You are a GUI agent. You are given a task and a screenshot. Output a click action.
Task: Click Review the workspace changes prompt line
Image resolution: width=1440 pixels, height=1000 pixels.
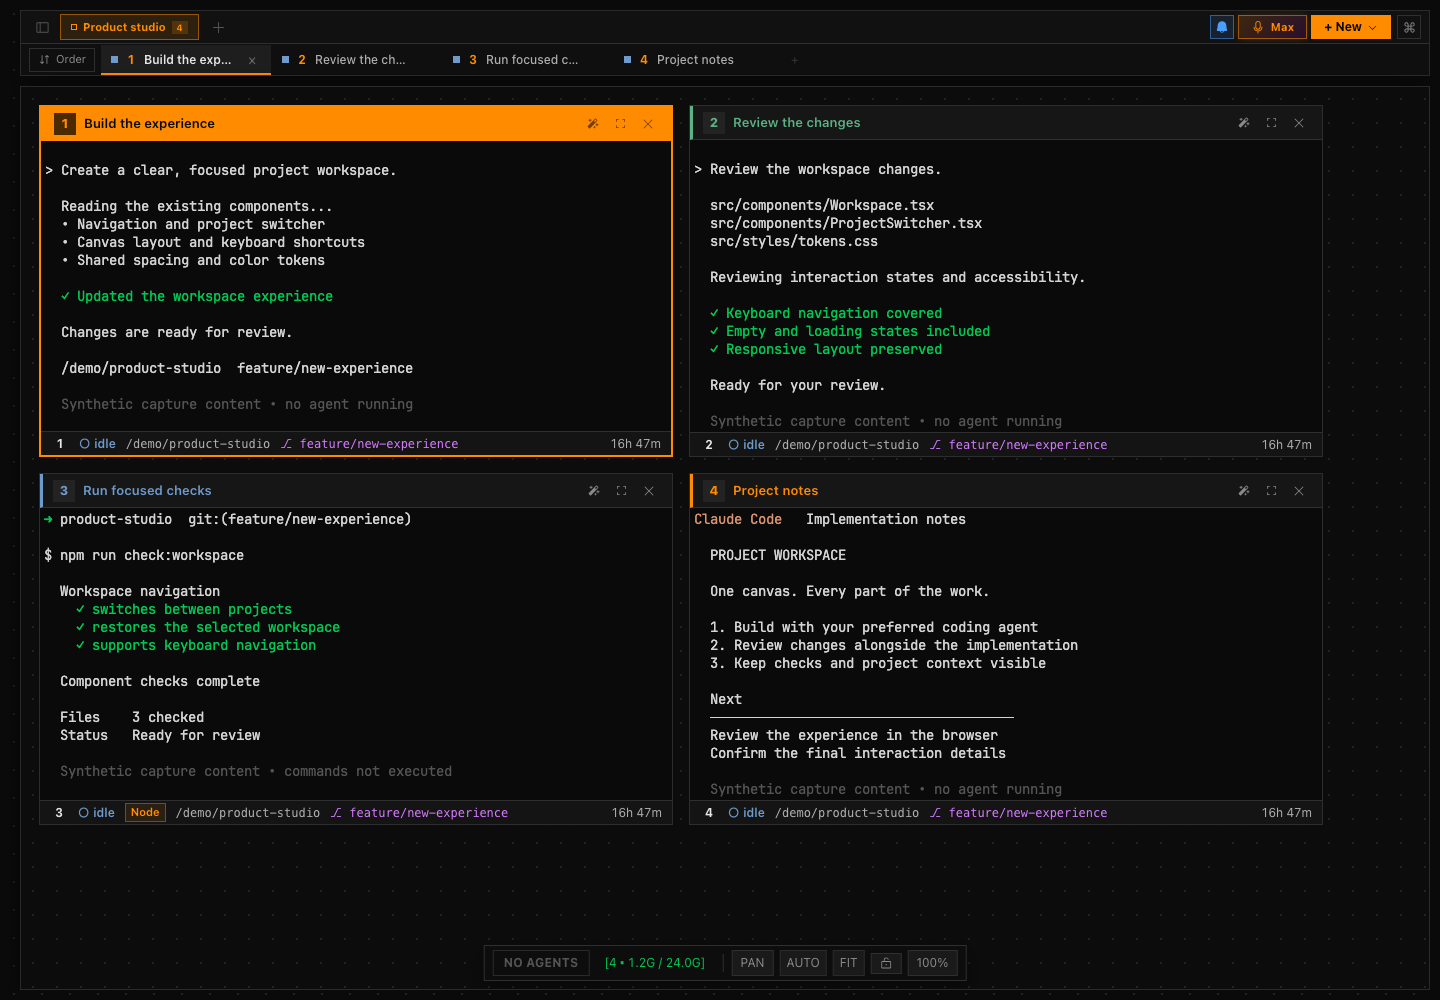pos(818,170)
